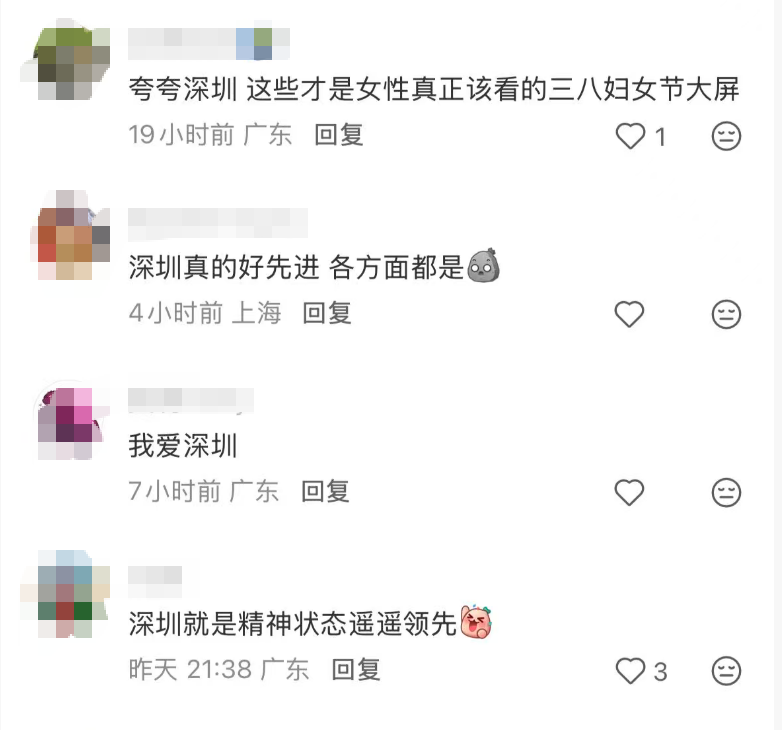
Task: Reply to the 昨天 21:38 comment
Action: coord(356,669)
